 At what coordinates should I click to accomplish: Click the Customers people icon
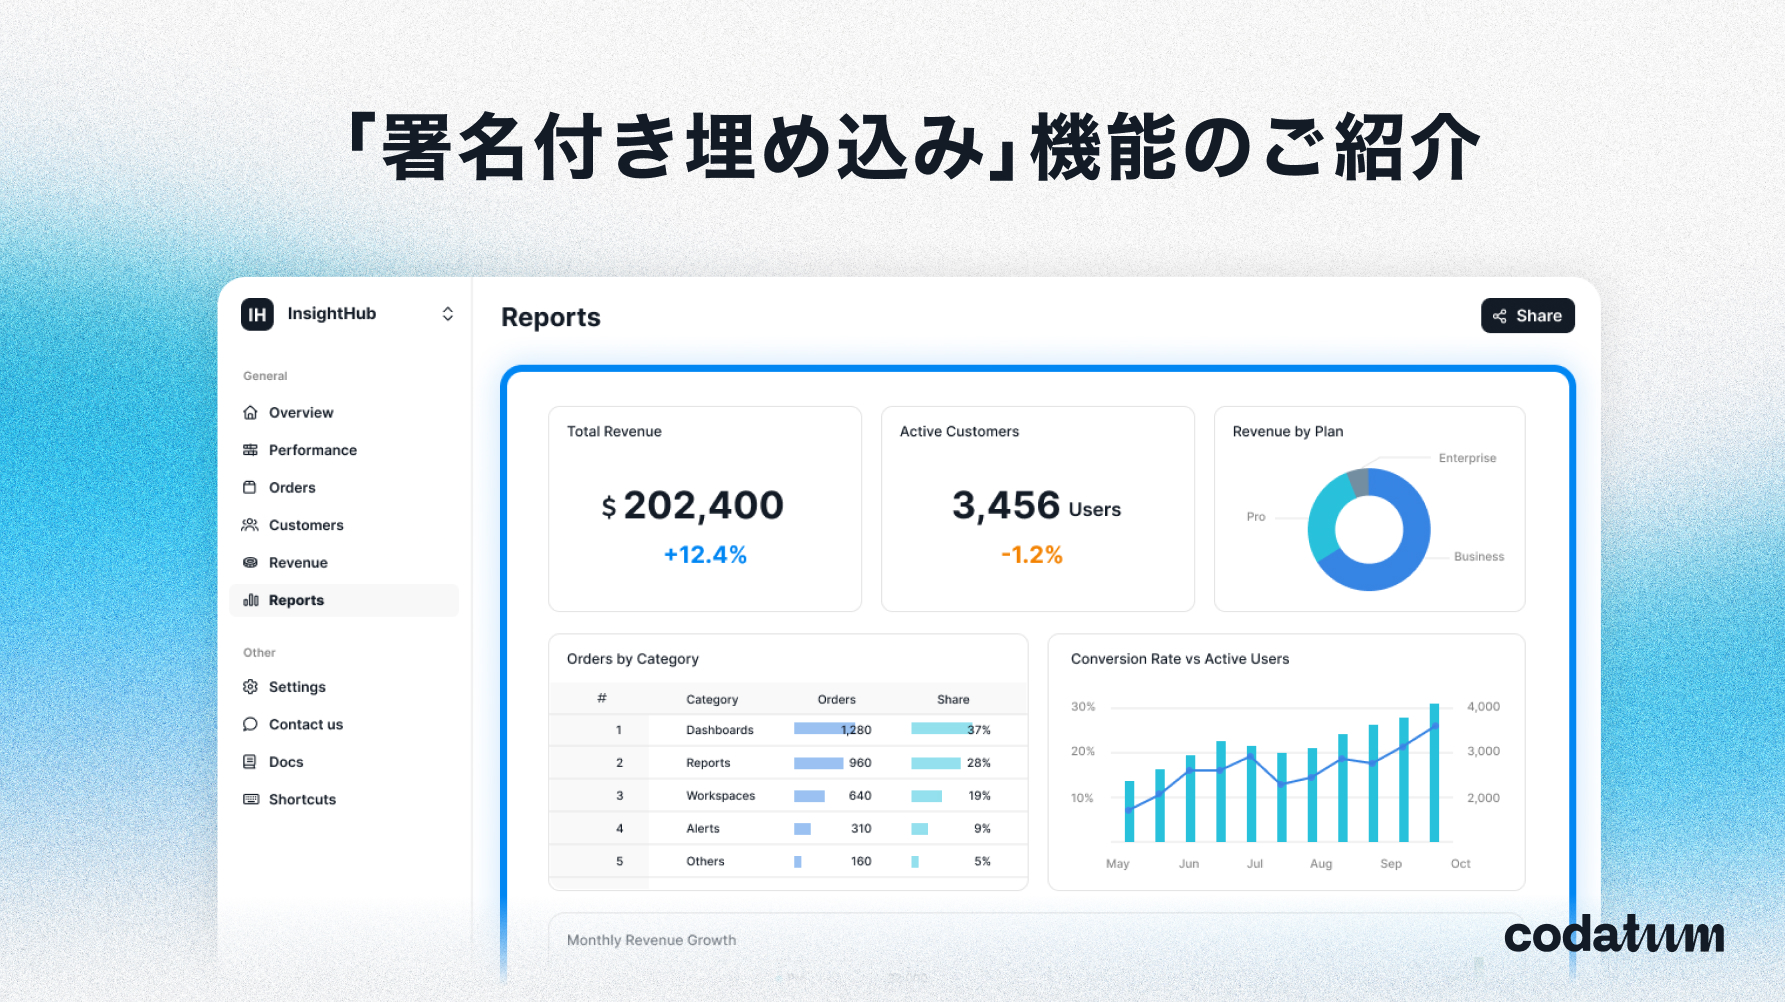click(250, 525)
